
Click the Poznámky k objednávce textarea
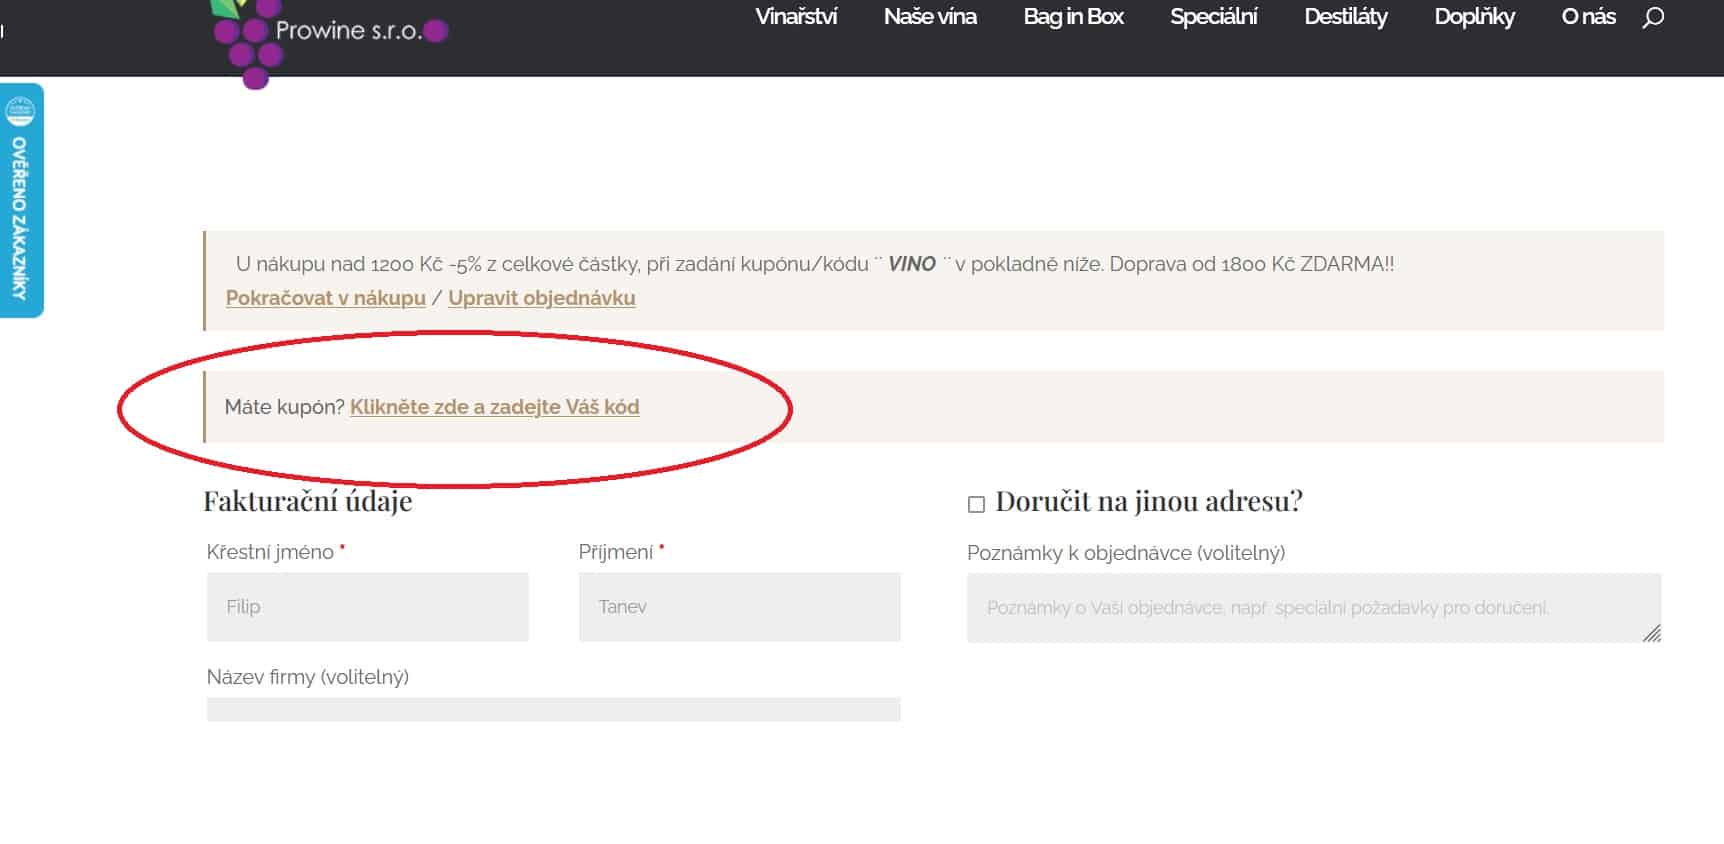pyautogui.click(x=1314, y=607)
